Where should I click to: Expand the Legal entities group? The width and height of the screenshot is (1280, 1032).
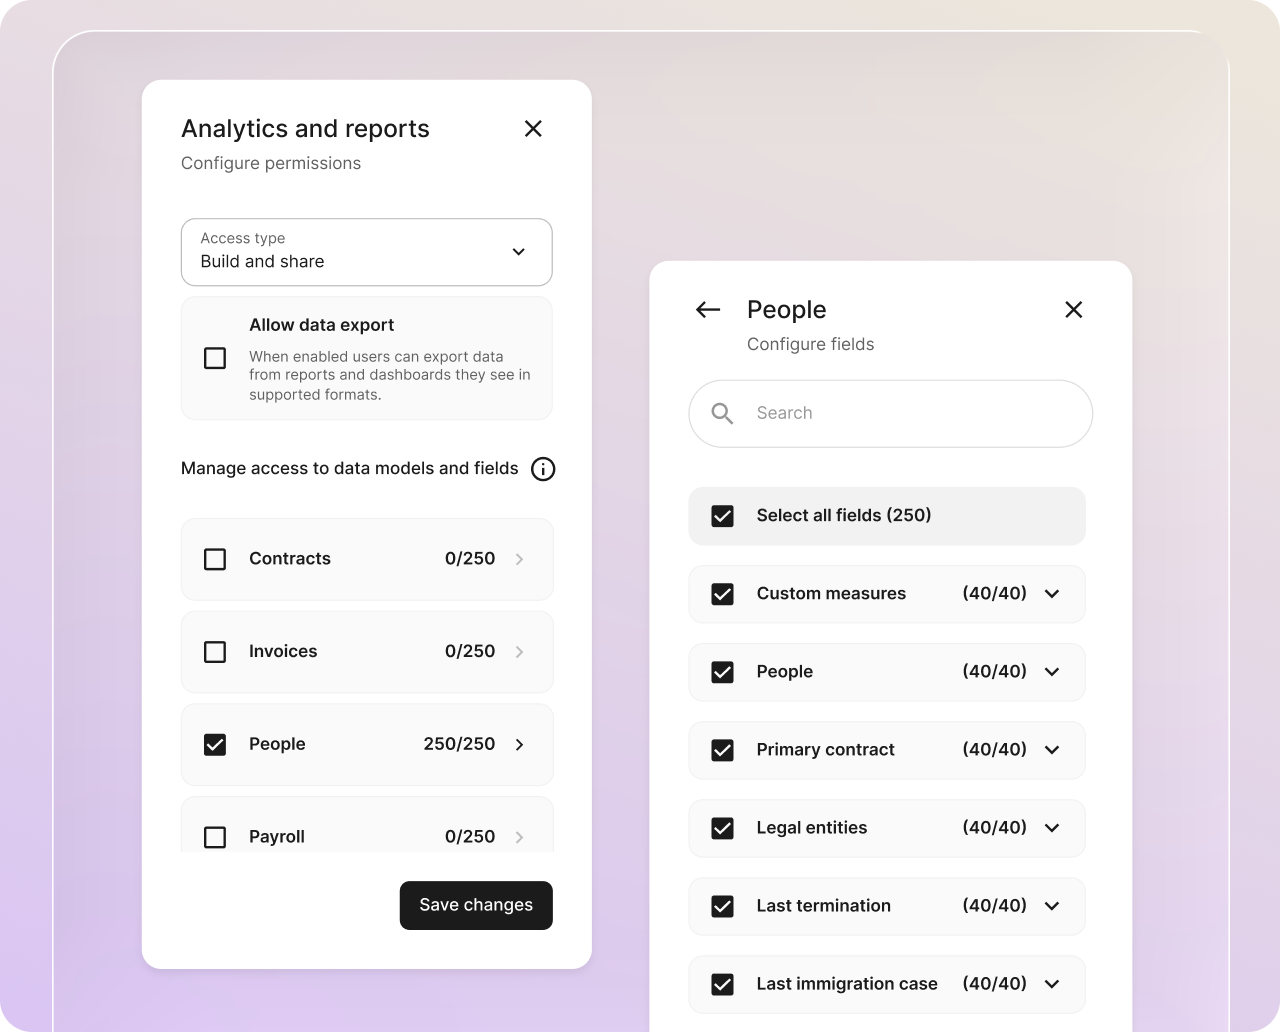[x=1052, y=828]
